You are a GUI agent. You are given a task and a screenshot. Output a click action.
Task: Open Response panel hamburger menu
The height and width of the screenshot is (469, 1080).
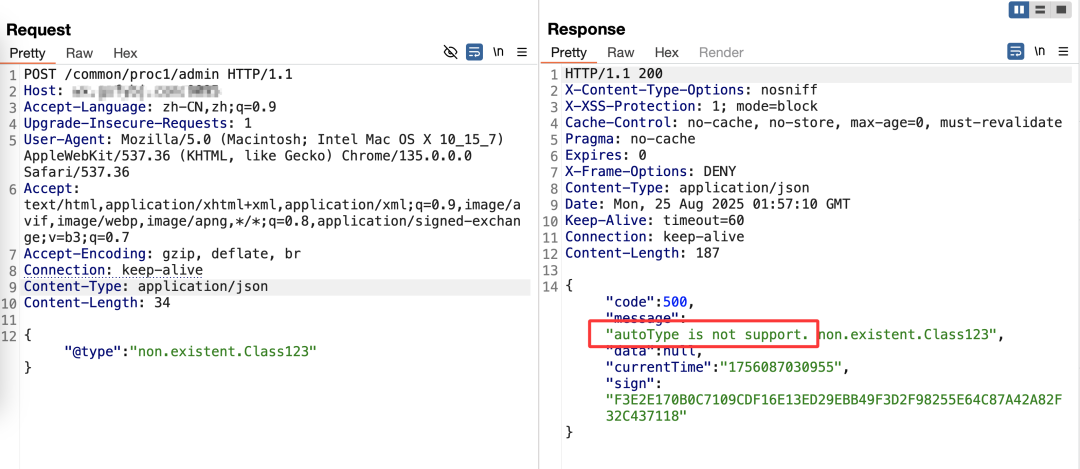[x=1063, y=52]
